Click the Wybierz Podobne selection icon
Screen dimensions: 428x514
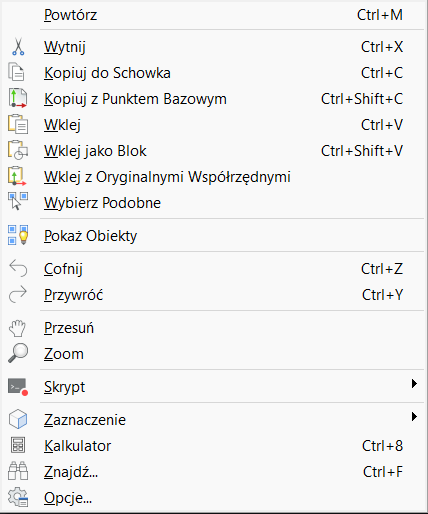pyautogui.click(x=18, y=202)
